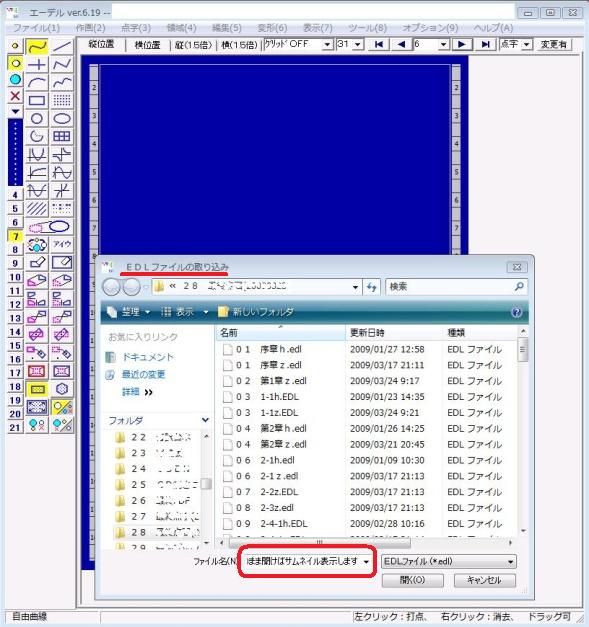Select the ellipse drawing tool

point(62,118)
